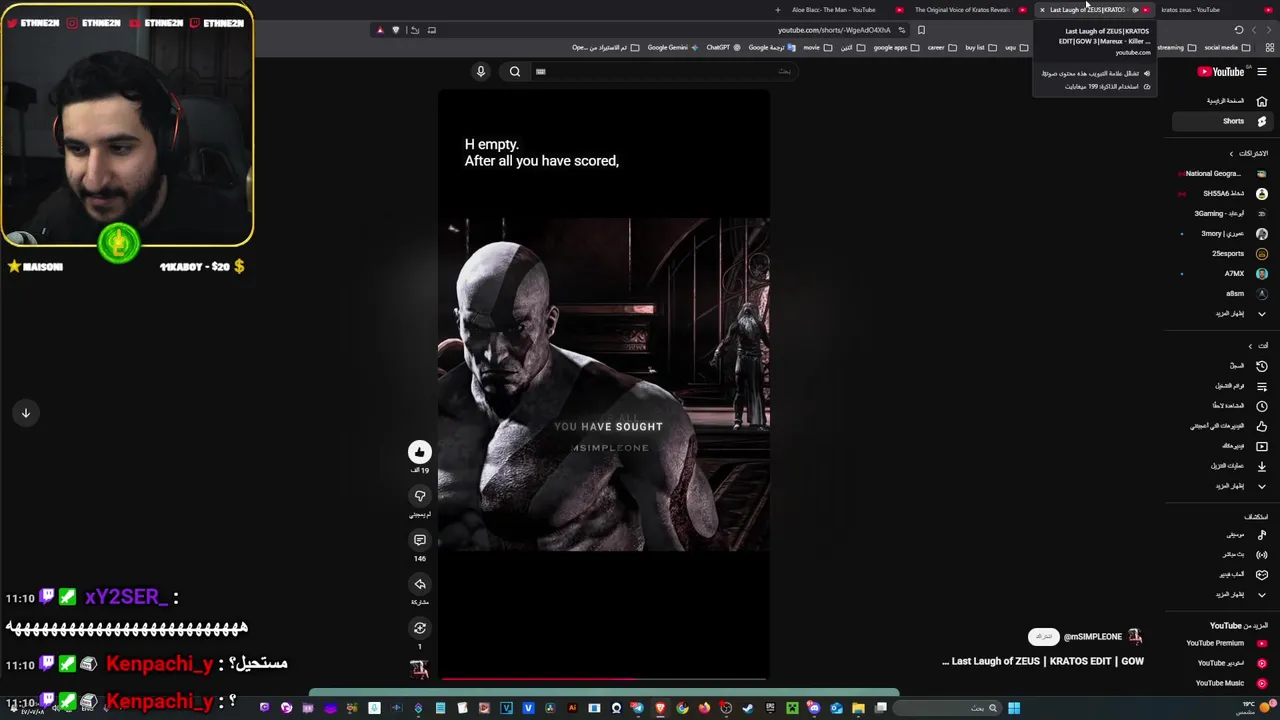
Task: Open @mSIMPLEONE channel name
Action: pyautogui.click(x=1093, y=637)
